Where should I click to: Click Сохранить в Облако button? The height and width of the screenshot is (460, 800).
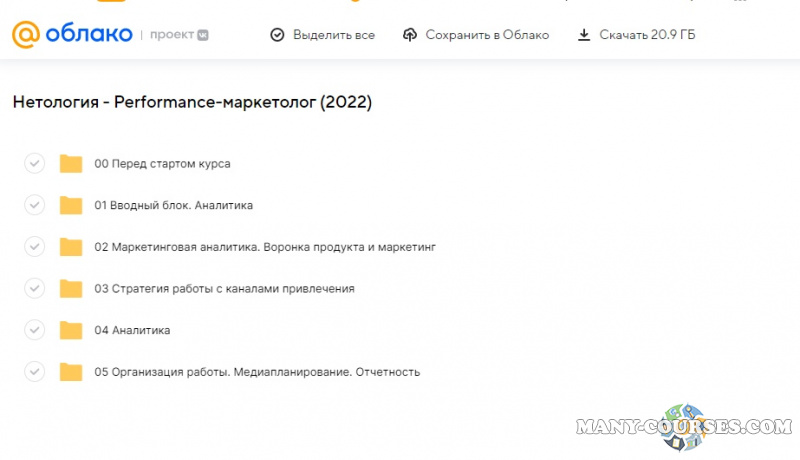487,35
